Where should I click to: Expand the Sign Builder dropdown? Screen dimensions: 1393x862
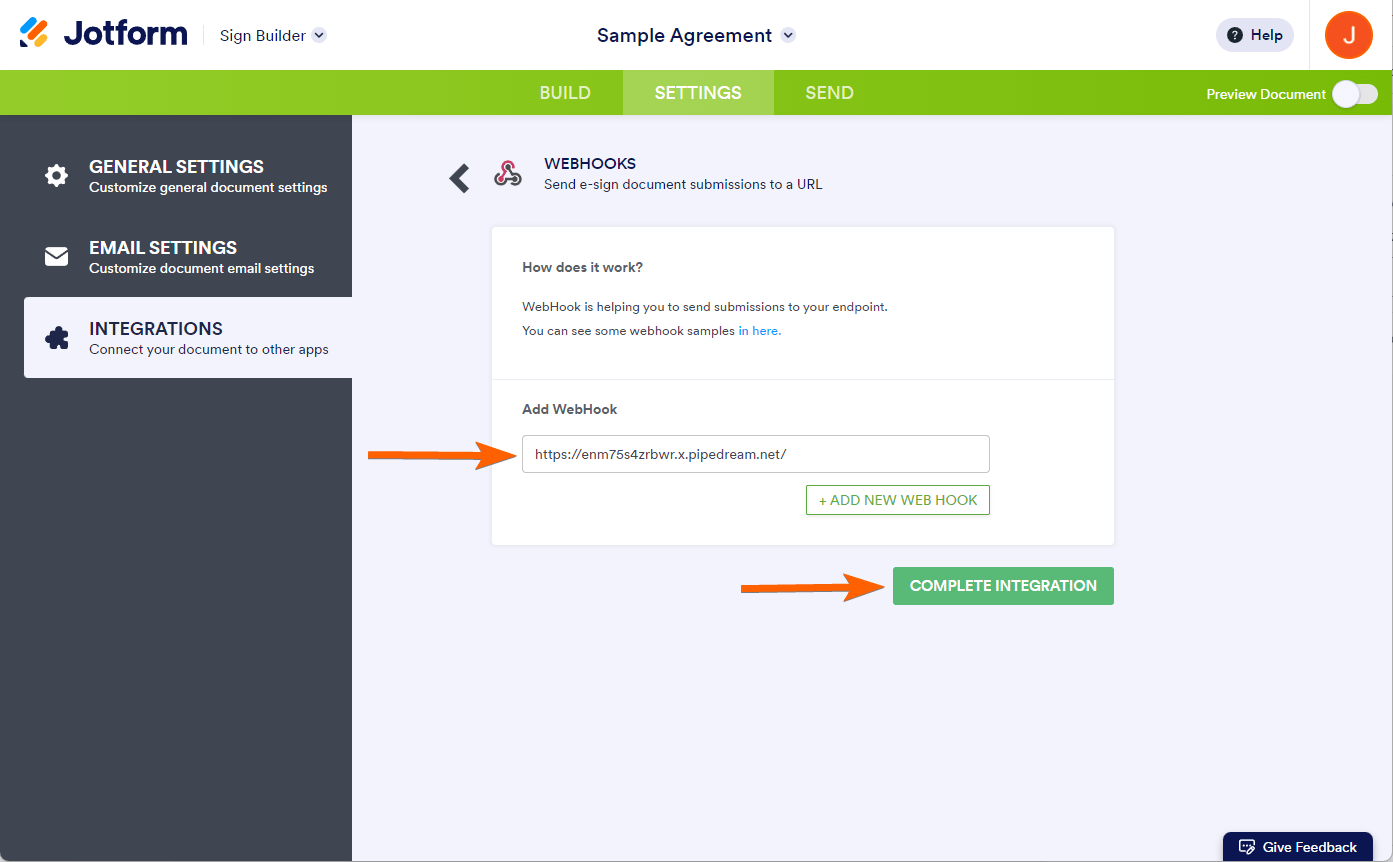319,35
